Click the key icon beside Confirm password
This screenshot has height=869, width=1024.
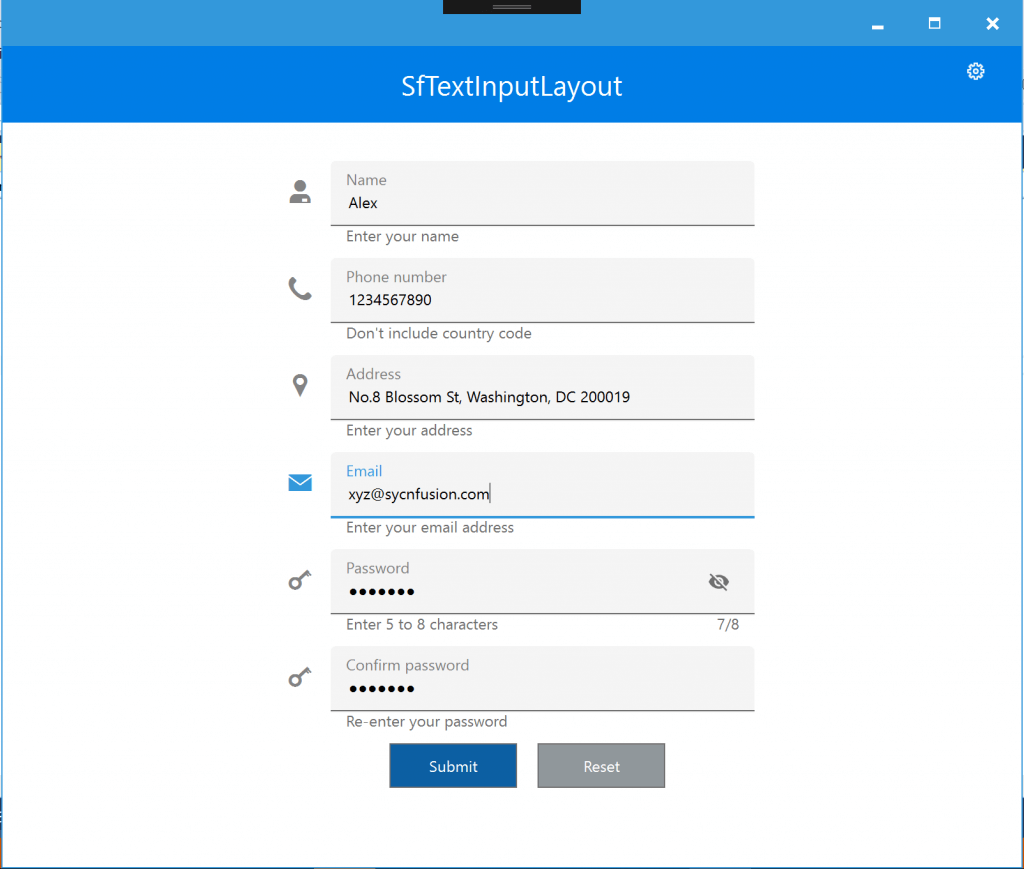pyautogui.click(x=299, y=676)
